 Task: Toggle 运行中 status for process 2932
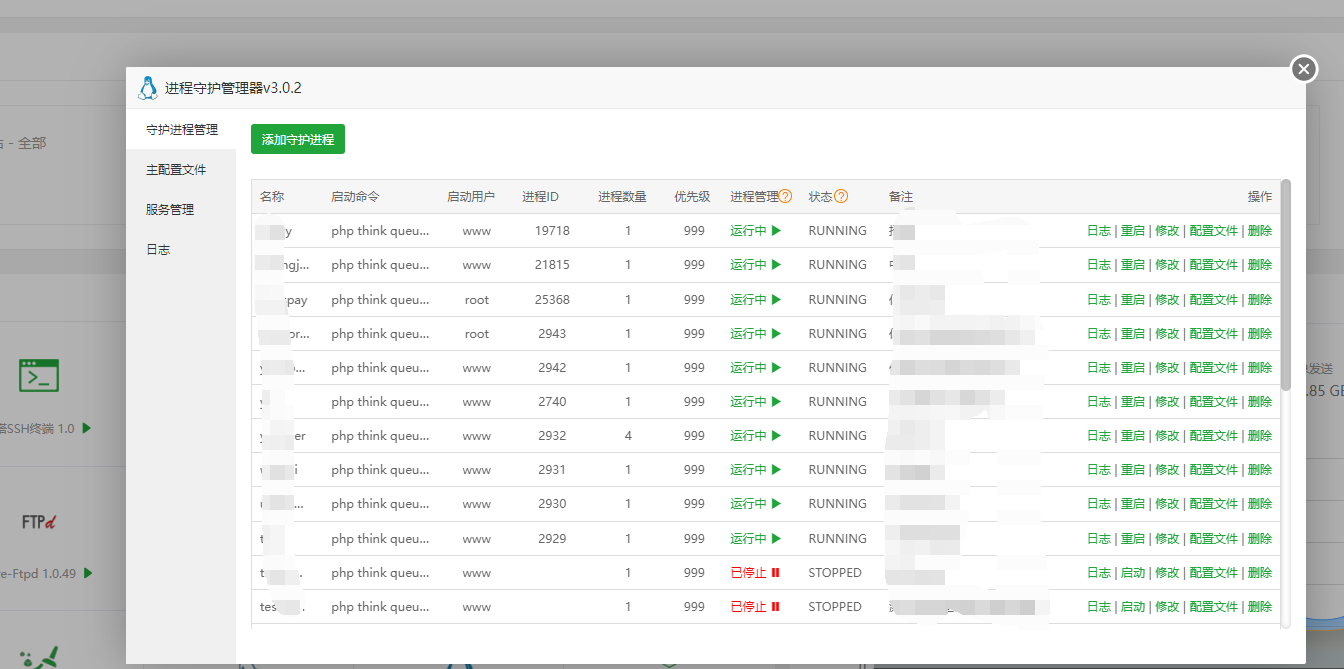(x=755, y=436)
